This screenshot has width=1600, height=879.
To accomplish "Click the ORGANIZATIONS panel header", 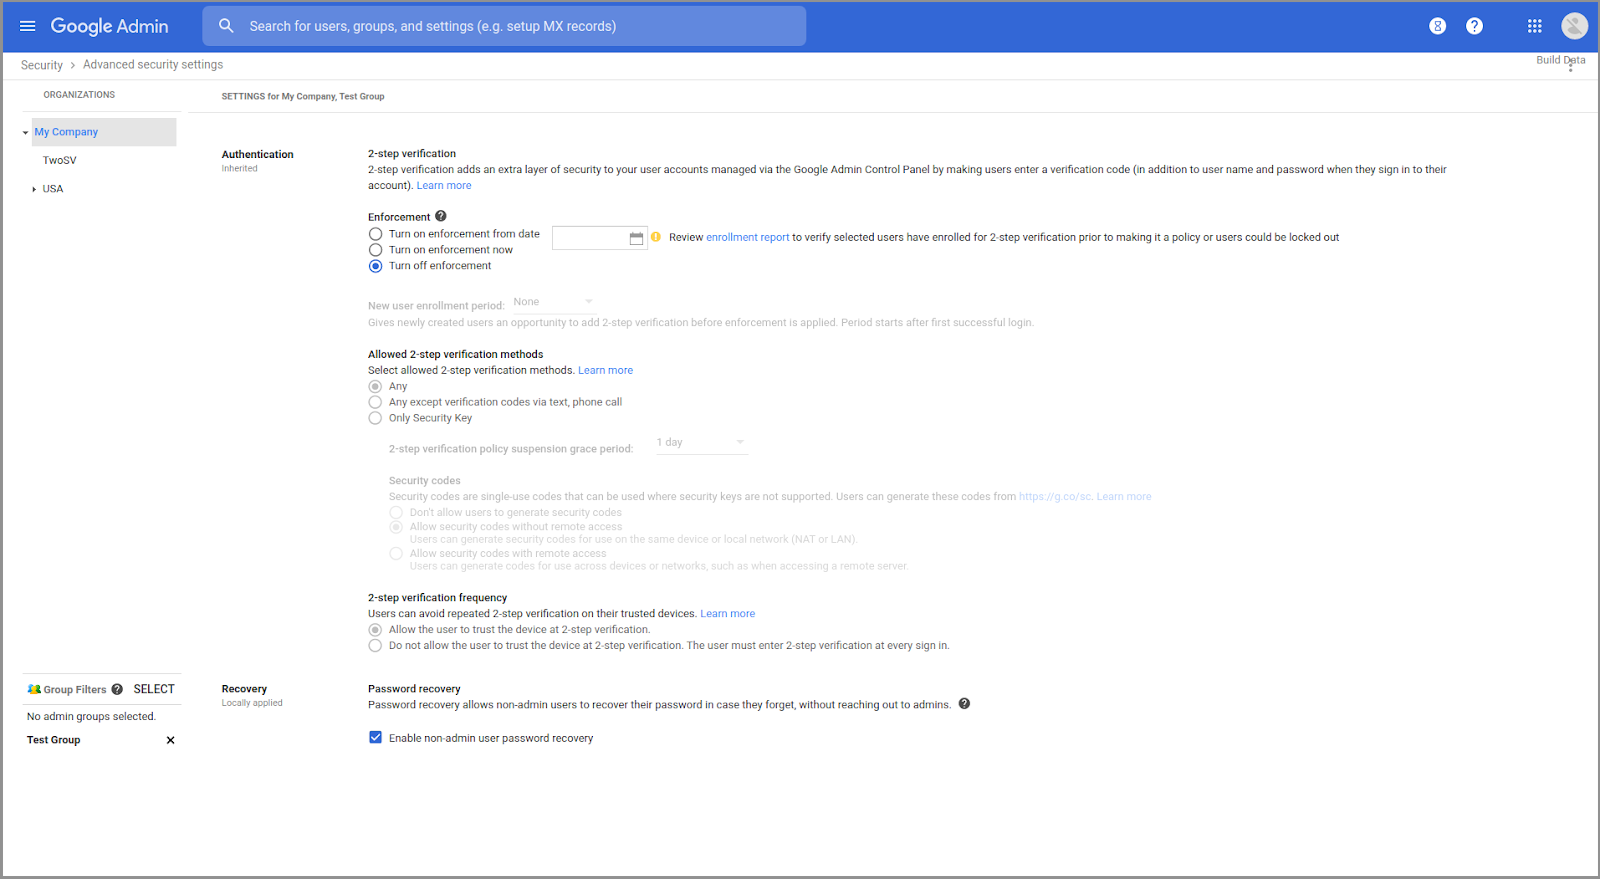I will (x=79, y=95).
